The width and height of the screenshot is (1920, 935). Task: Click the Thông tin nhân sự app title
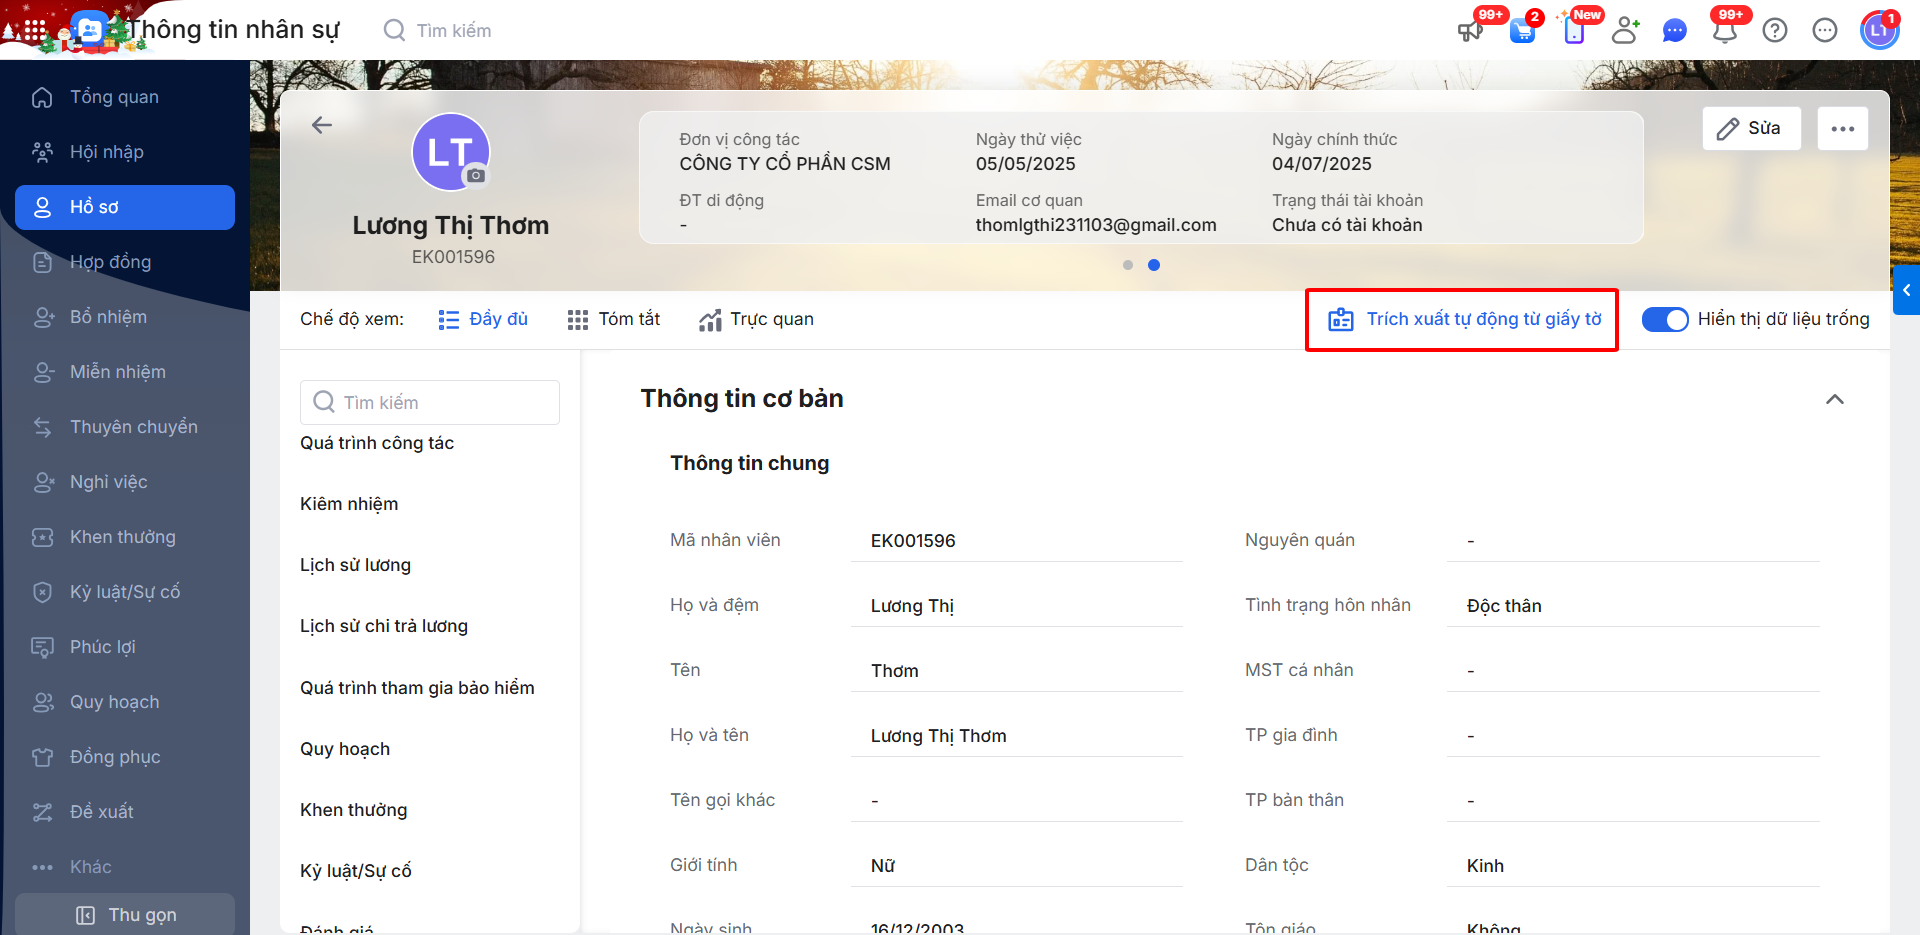coord(233,30)
